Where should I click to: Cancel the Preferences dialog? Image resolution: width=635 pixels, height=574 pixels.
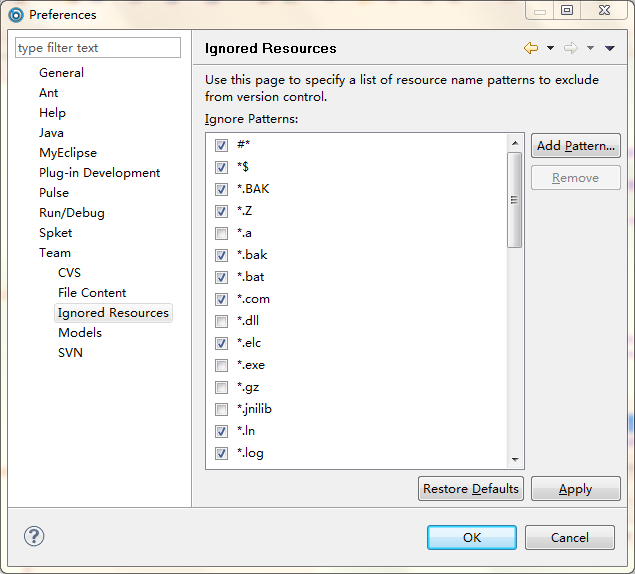coord(570,538)
